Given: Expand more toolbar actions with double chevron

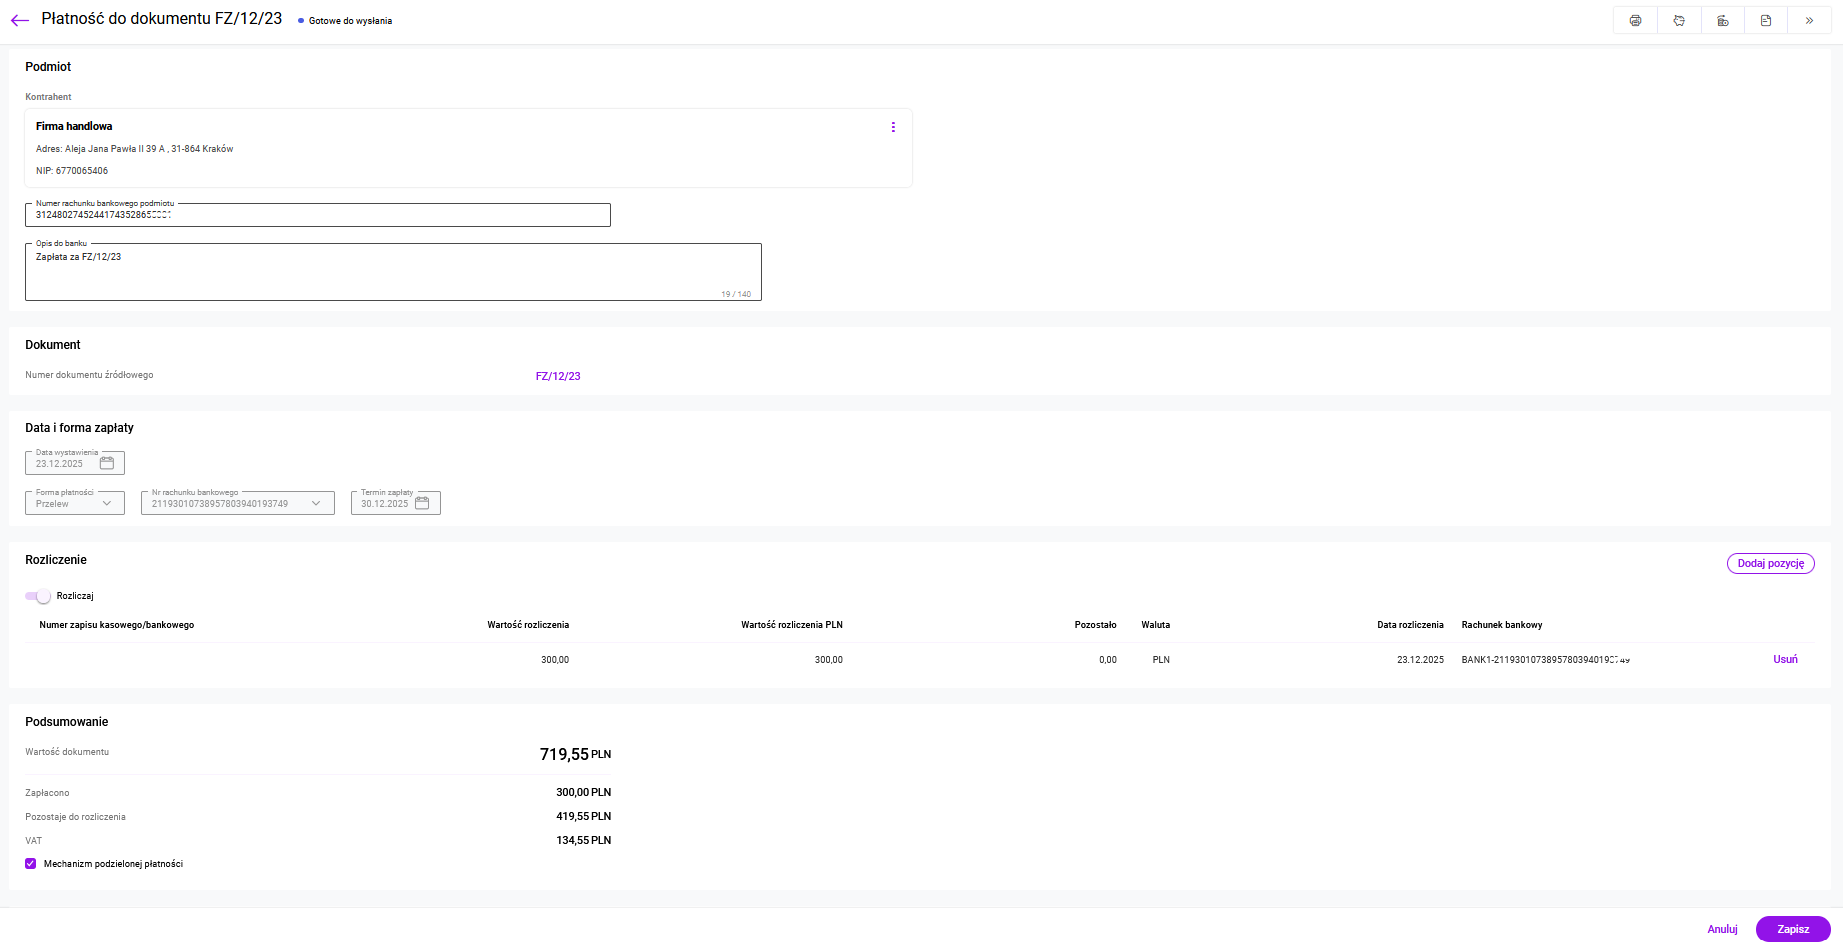Looking at the screenshot, I should tap(1809, 20).
